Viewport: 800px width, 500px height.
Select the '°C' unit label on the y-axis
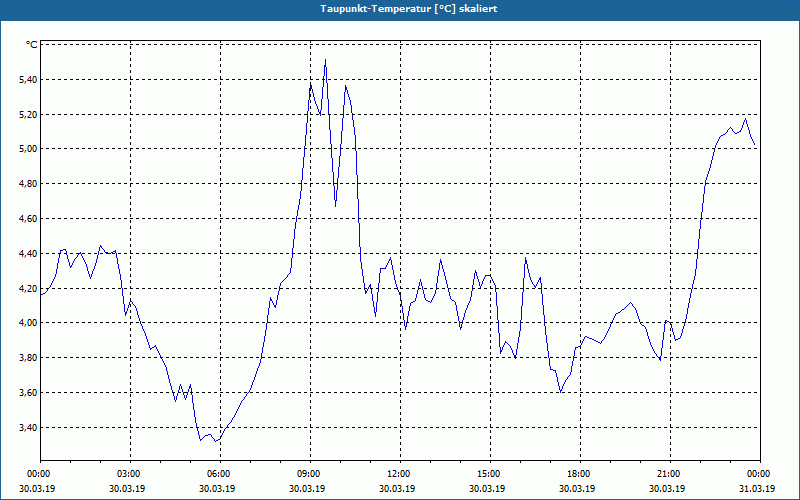(32, 45)
